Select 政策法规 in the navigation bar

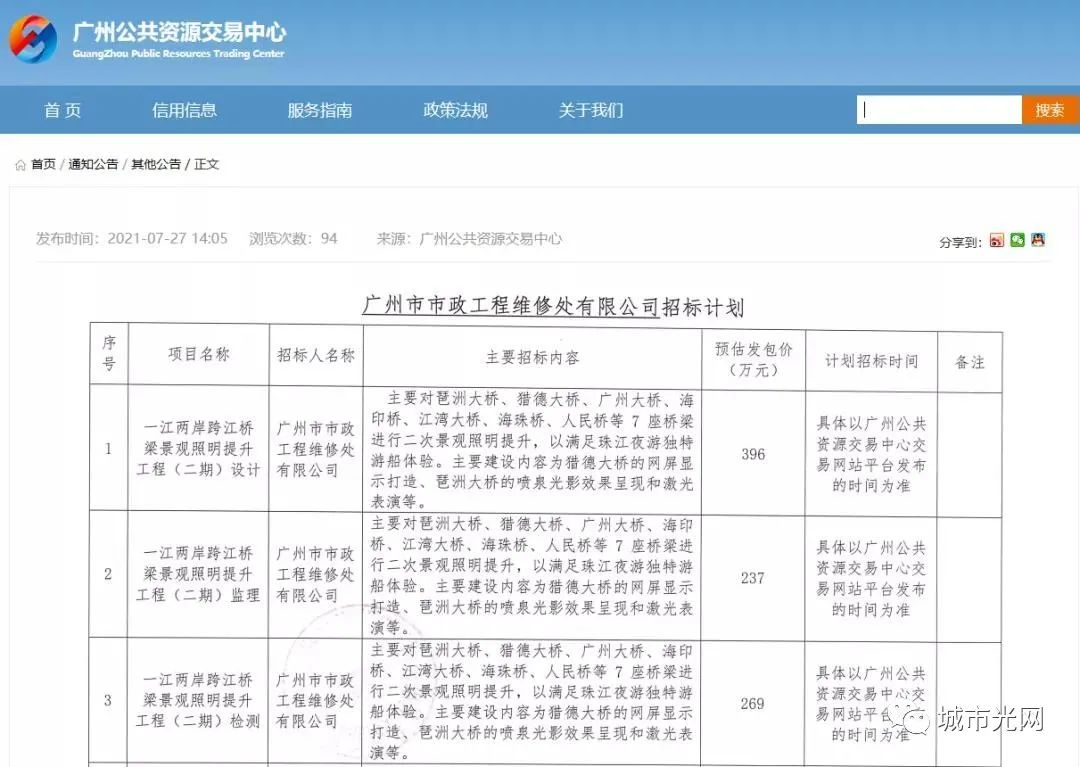(455, 110)
